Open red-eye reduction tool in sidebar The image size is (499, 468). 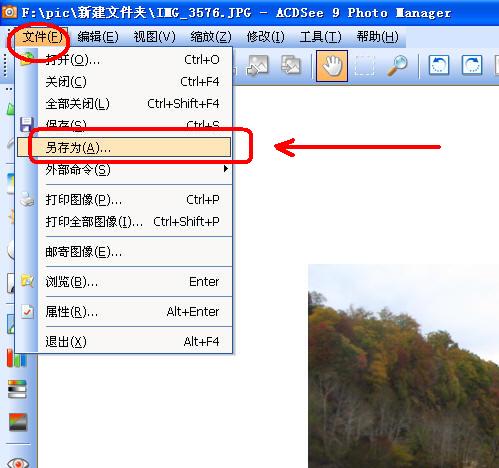[17, 462]
